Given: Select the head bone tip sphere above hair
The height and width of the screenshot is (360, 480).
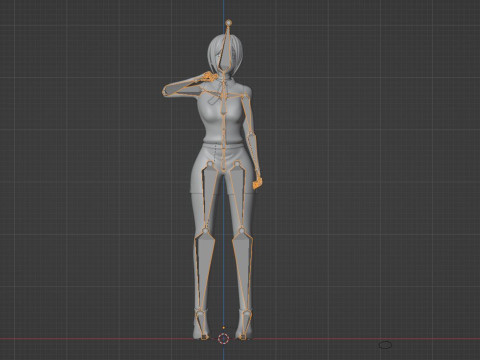Looking at the screenshot, I should pos(228,23).
